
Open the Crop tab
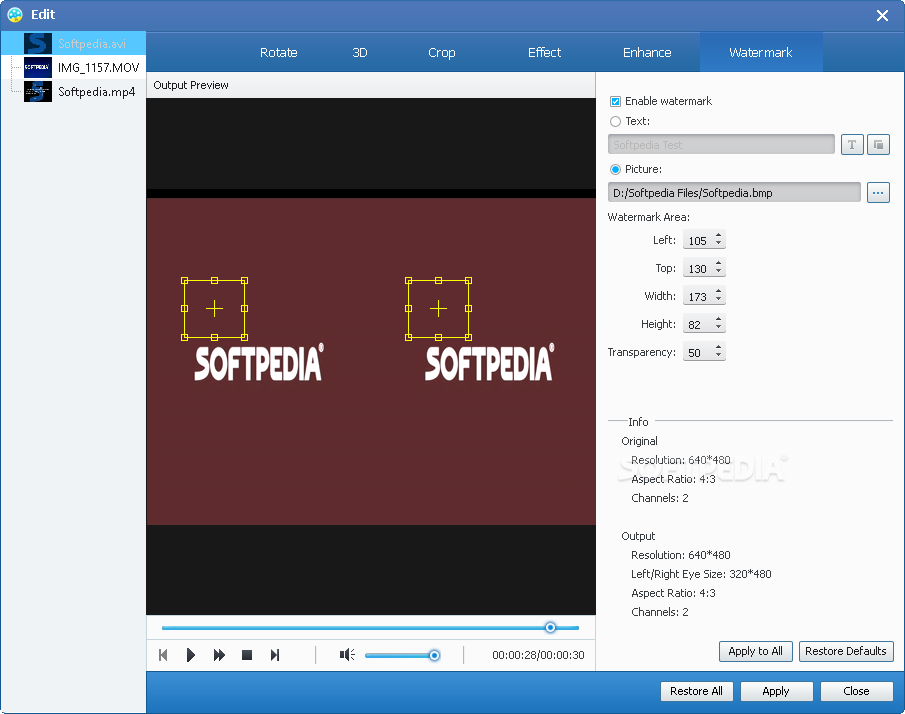pyautogui.click(x=442, y=53)
